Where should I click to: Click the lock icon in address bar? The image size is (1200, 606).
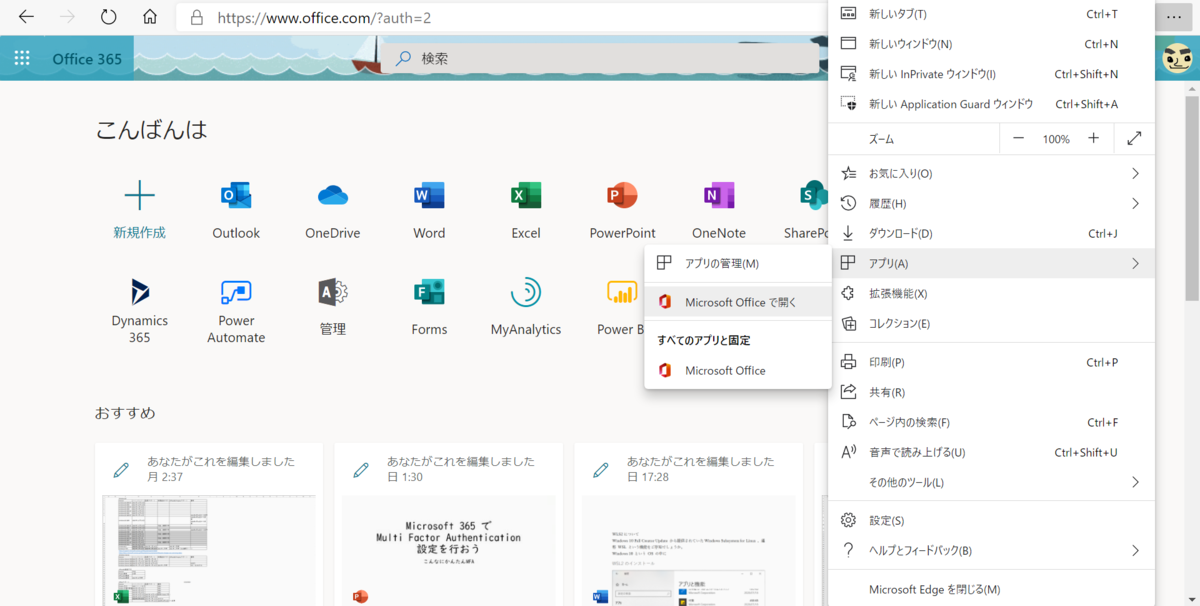click(197, 18)
